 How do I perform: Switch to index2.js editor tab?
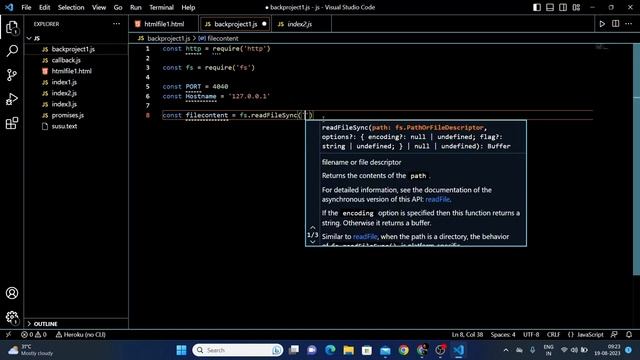point(300,24)
